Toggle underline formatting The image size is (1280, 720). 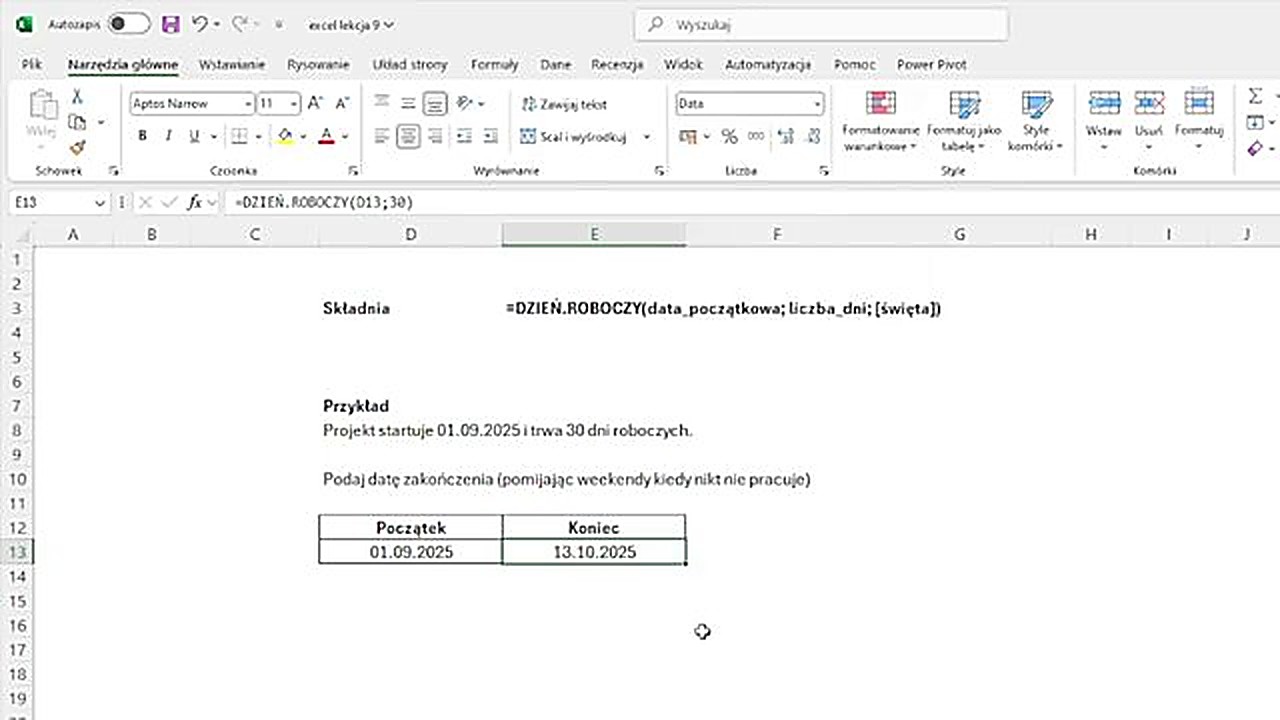tap(192, 136)
